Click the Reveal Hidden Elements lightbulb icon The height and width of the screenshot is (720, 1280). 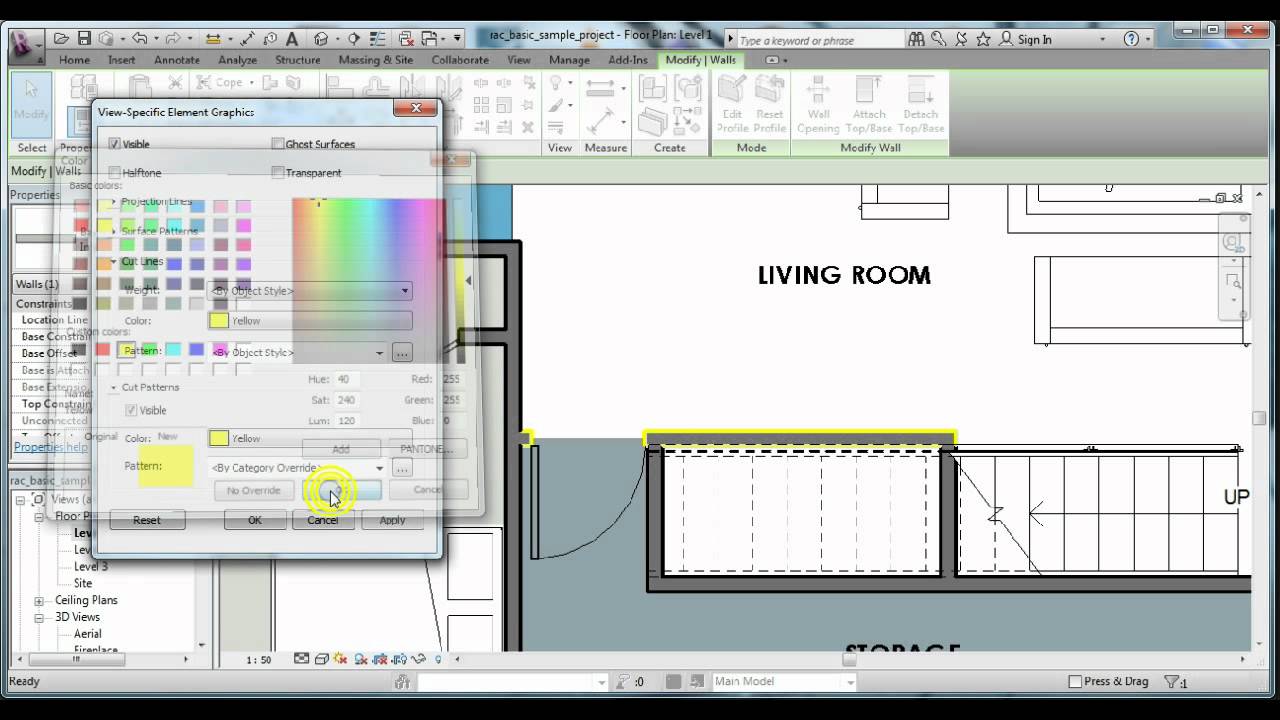[438, 659]
